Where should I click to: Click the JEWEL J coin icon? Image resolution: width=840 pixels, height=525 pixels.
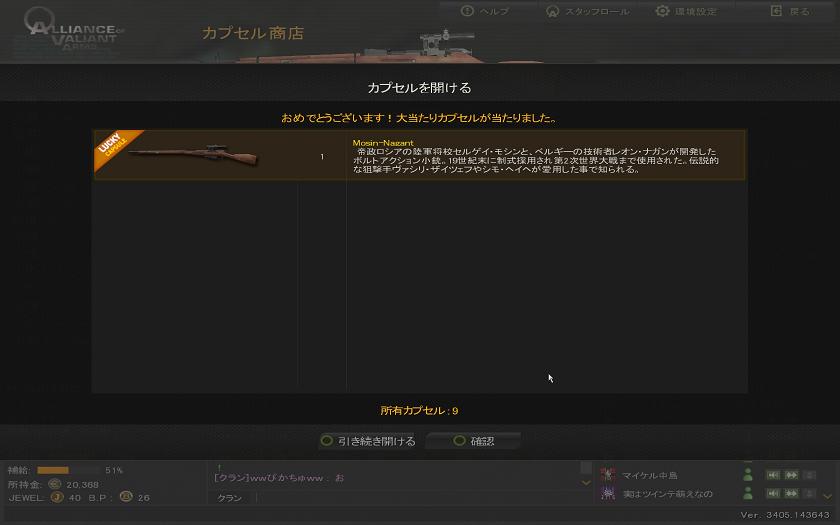(x=57, y=497)
